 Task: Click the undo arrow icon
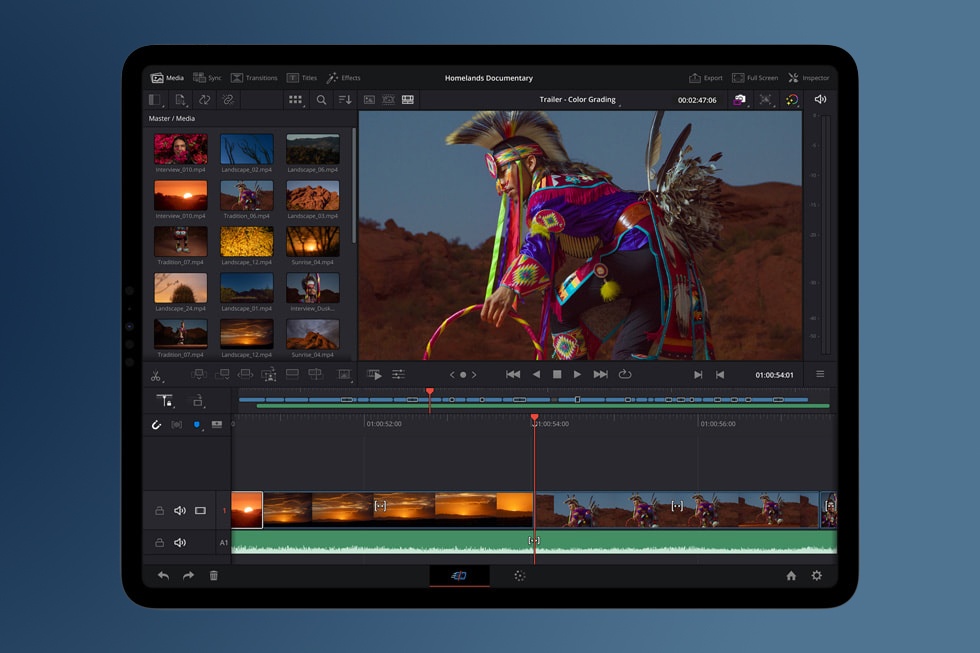click(163, 576)
